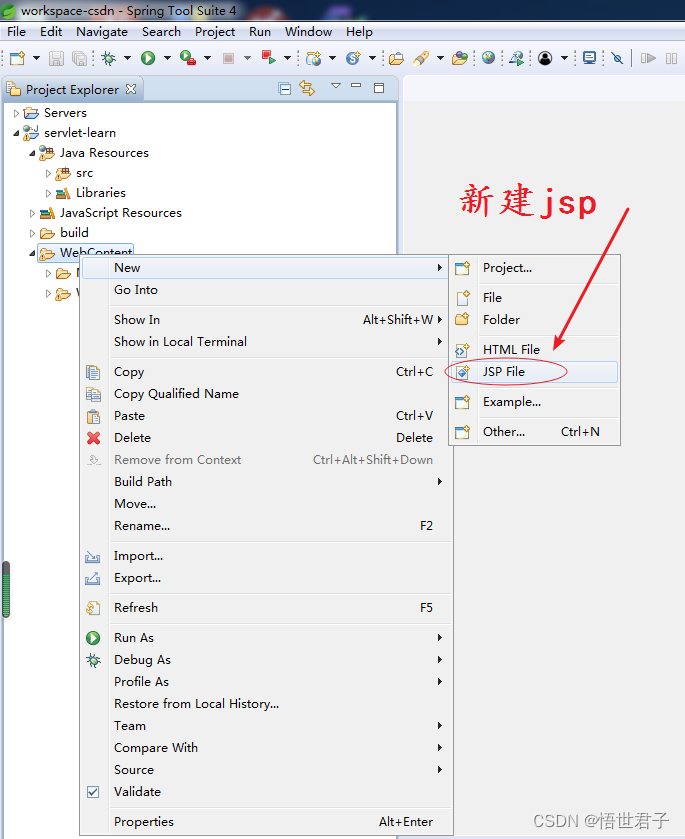The image size is (685, 839).
Task: Click the green Run toolbar button
Action: tap(148, 58)
